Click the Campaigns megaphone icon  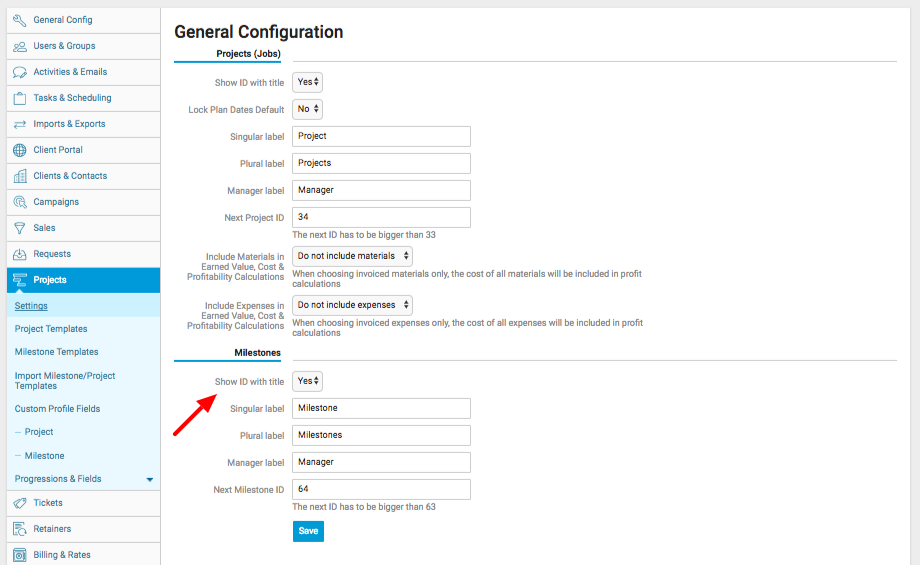pyautogui.click(x=19, y=202)
